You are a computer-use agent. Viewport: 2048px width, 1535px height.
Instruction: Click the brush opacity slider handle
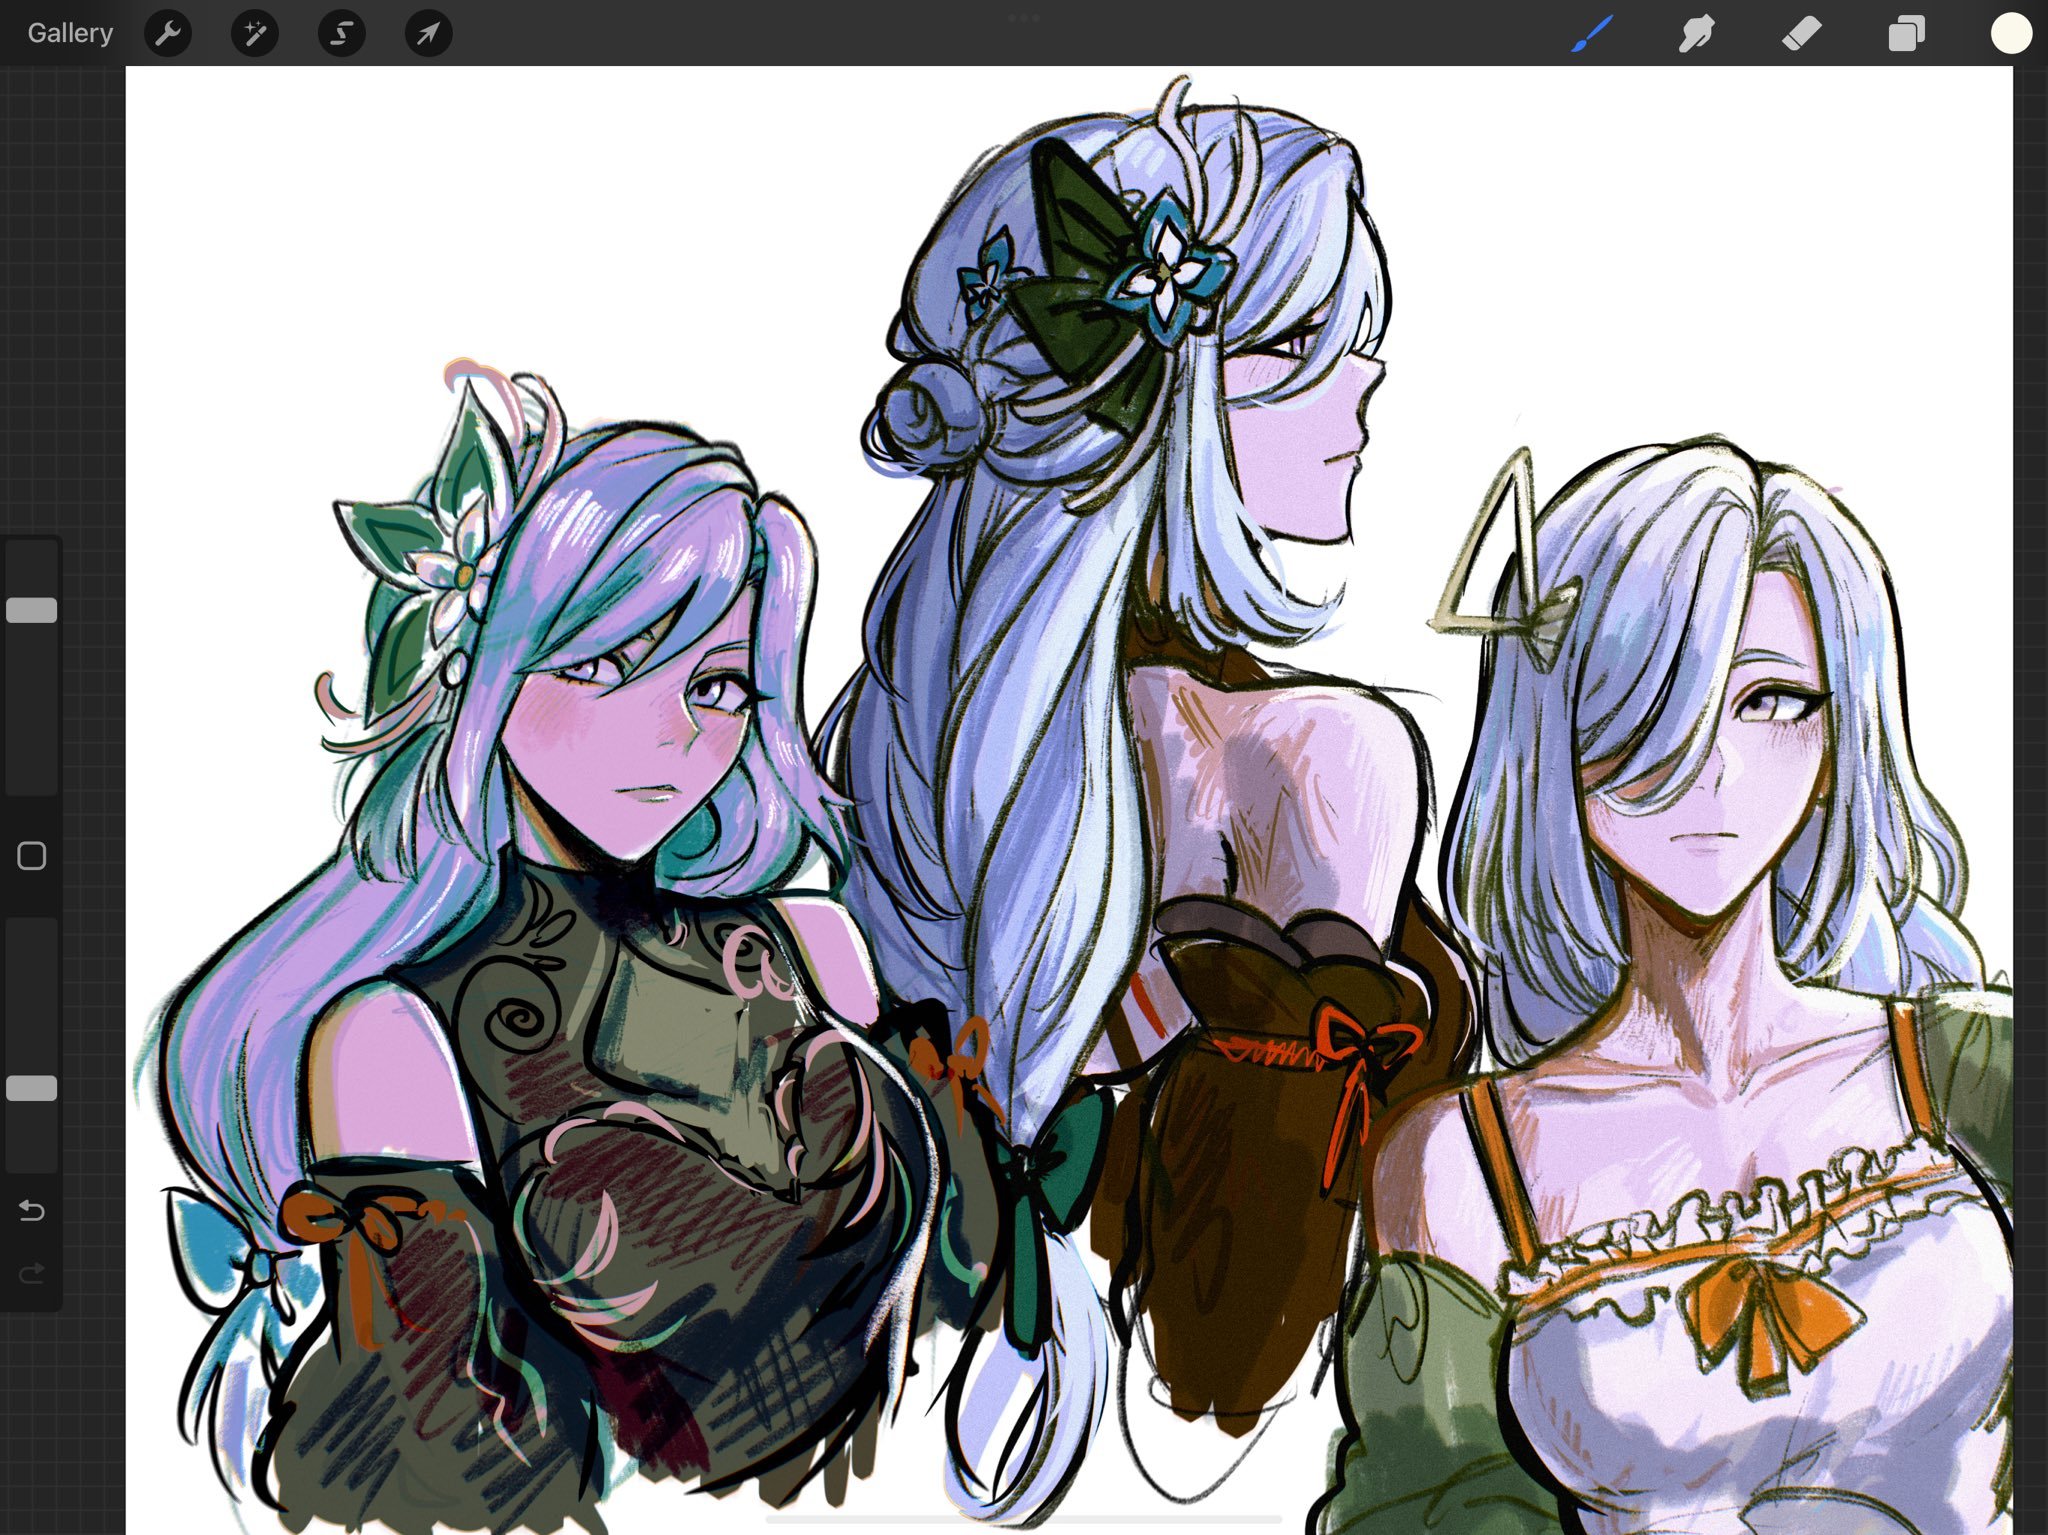[32, 1089]
